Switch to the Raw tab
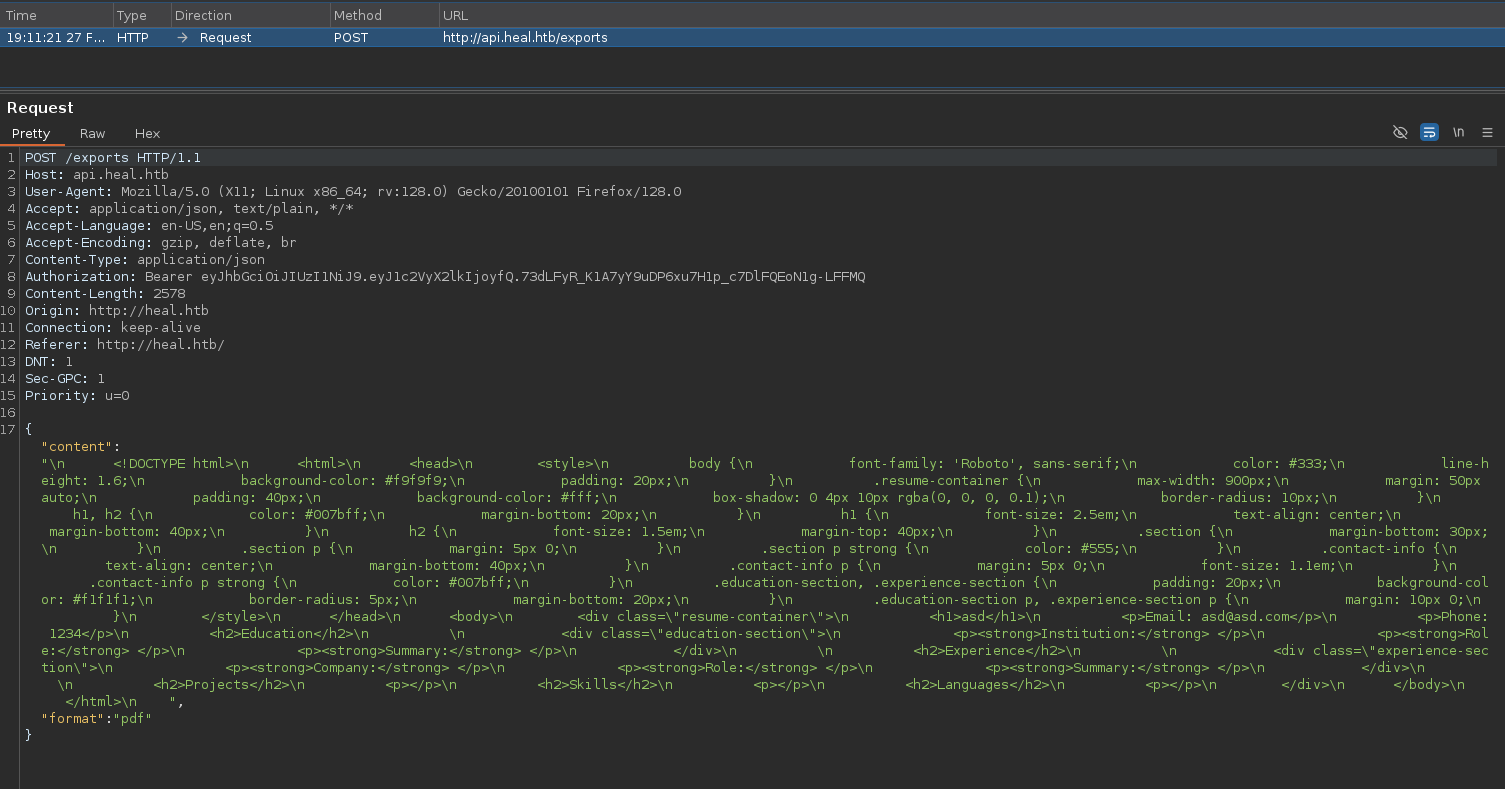Image resolution: width=1505 pixels, height=789 pixels. click(92, 134)
